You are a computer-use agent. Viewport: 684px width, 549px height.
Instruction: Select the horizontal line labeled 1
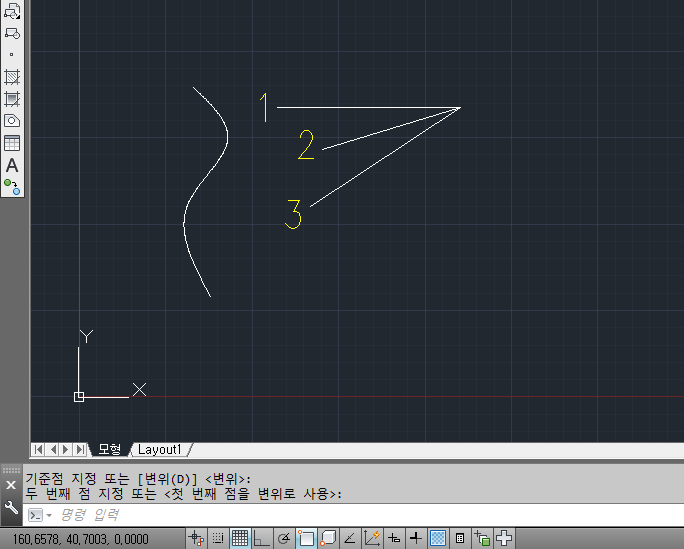[x=369, y=107]
